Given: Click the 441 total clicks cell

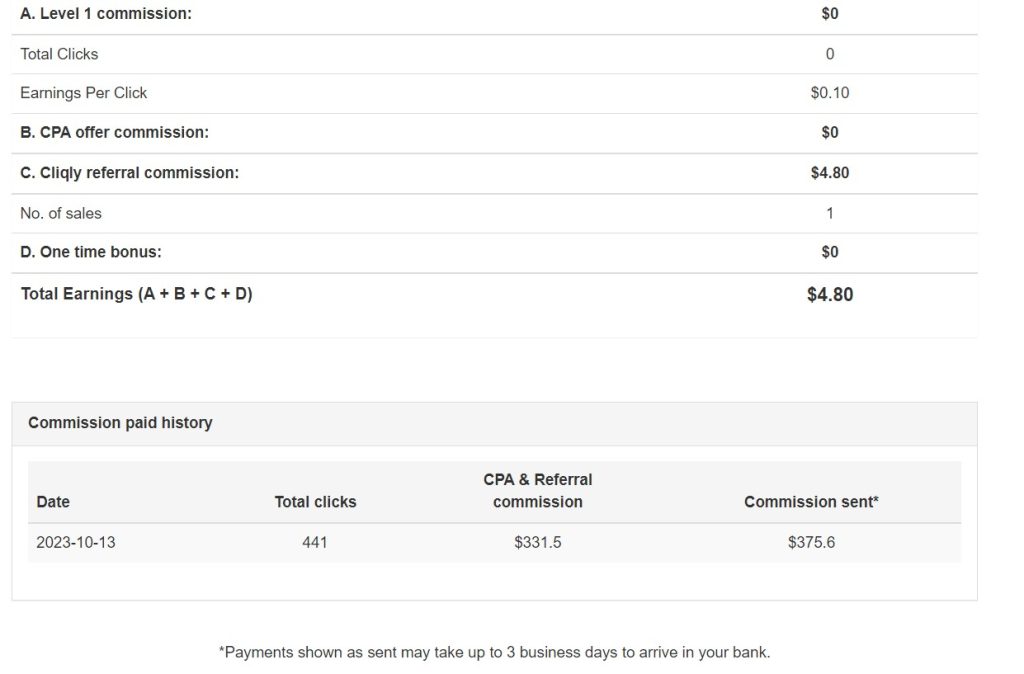Looking at the screenshot, I should tap(315, 543).
